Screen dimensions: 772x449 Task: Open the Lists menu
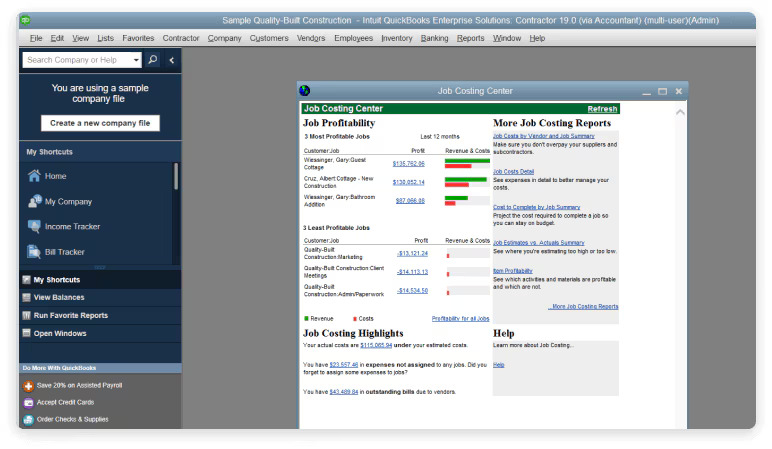point(105,38)
